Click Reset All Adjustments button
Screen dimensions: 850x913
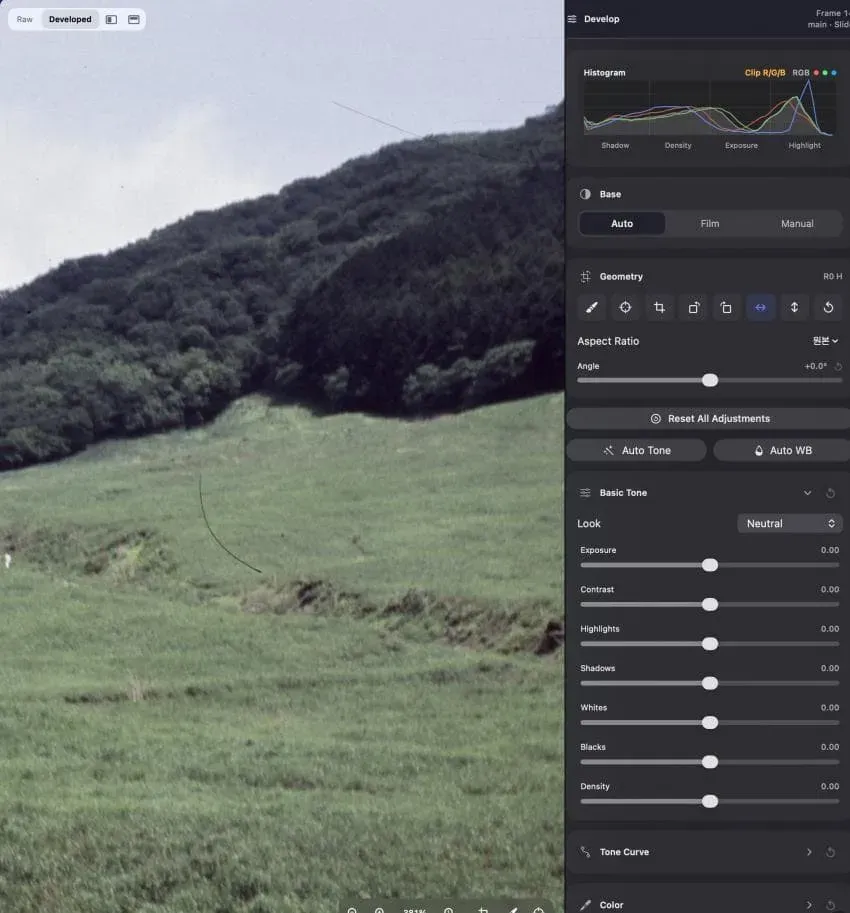pos(709,419)
